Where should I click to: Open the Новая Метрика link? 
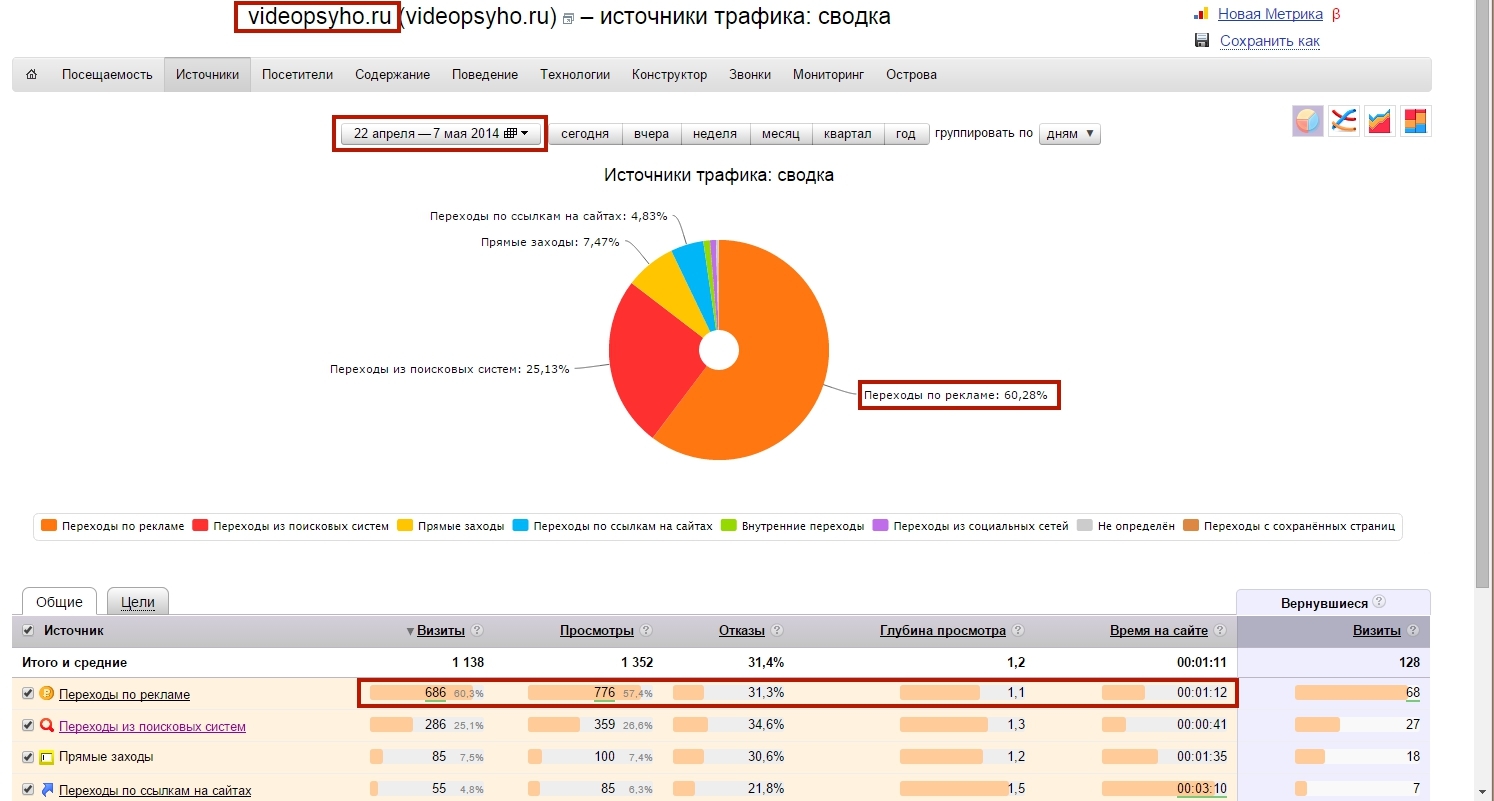click(x=1270, y=14)
